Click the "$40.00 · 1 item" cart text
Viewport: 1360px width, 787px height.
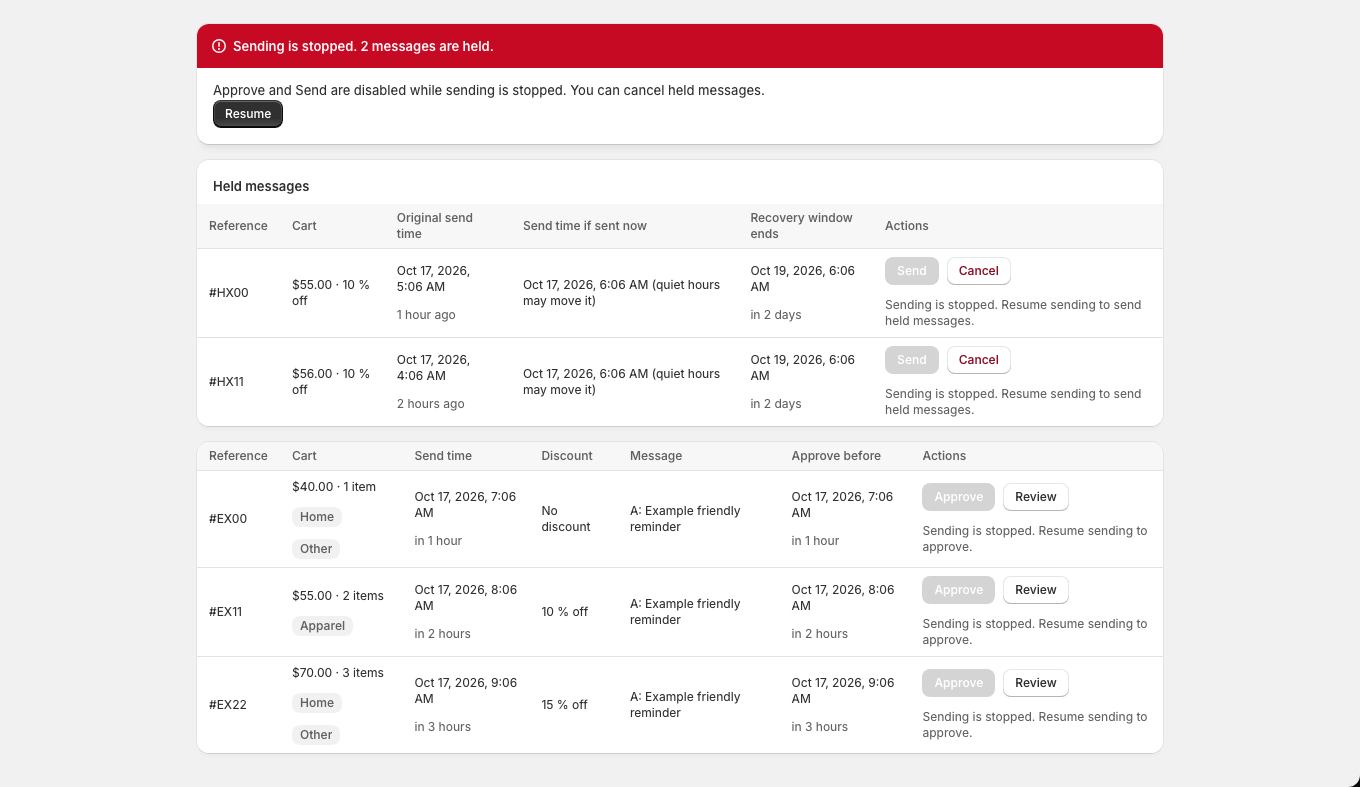click(334, 487)
